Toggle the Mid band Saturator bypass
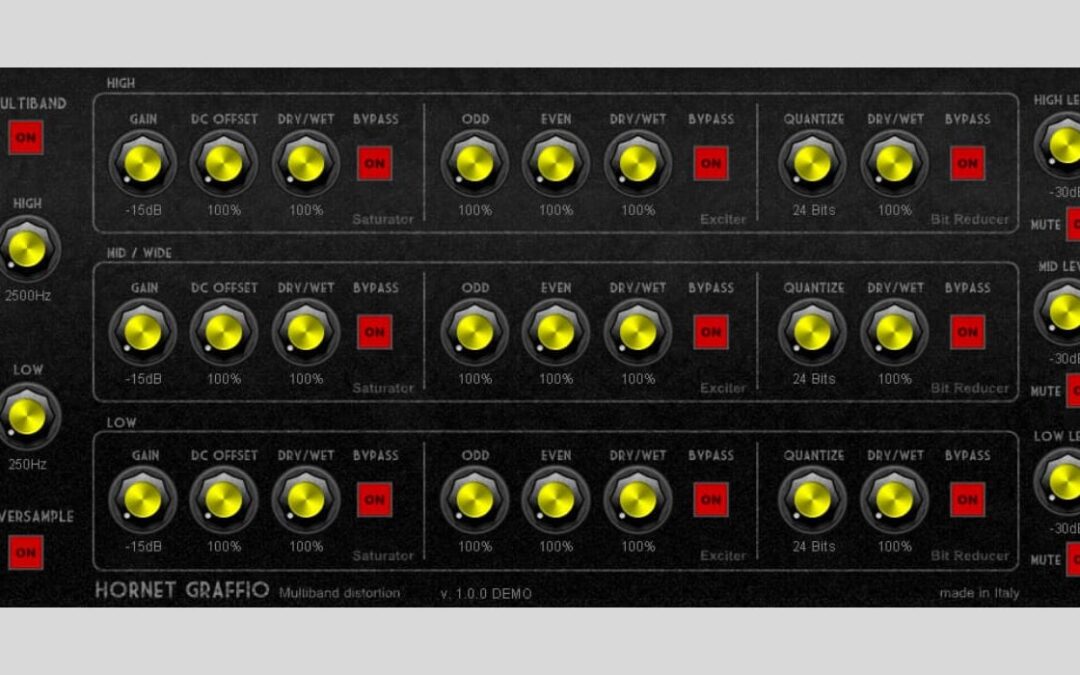The height and width of the screenshot is (675, 1080). pyautogui.click(x=375, y=332)
